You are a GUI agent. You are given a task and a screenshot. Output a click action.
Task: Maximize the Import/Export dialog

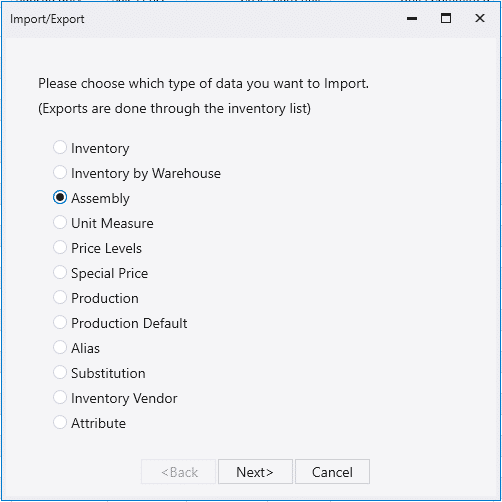pyautogui.click(x=446, y=18)
